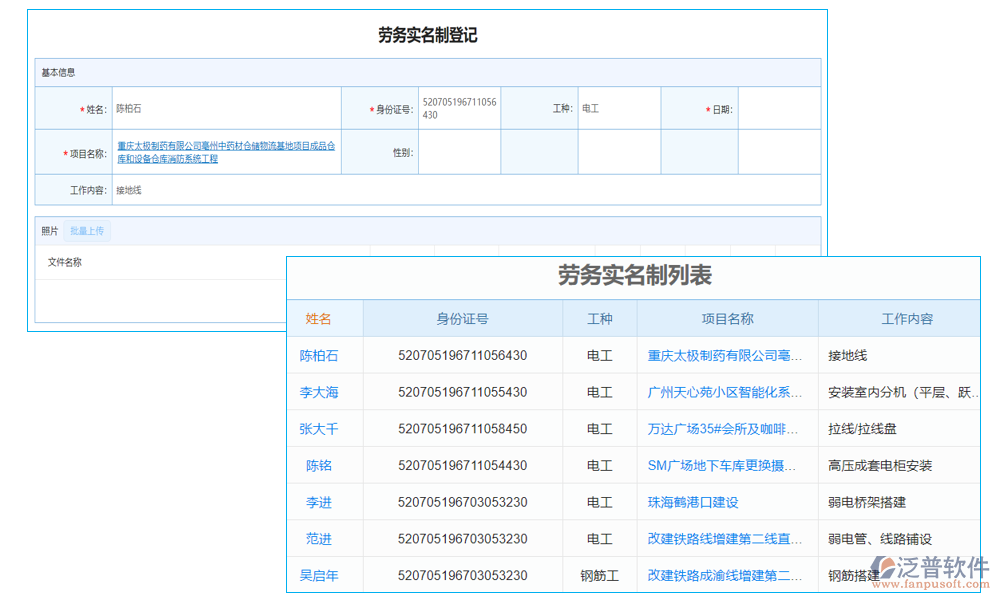Select worker 吴启年 in the list
1000x600 pixels.
point(320,575)
